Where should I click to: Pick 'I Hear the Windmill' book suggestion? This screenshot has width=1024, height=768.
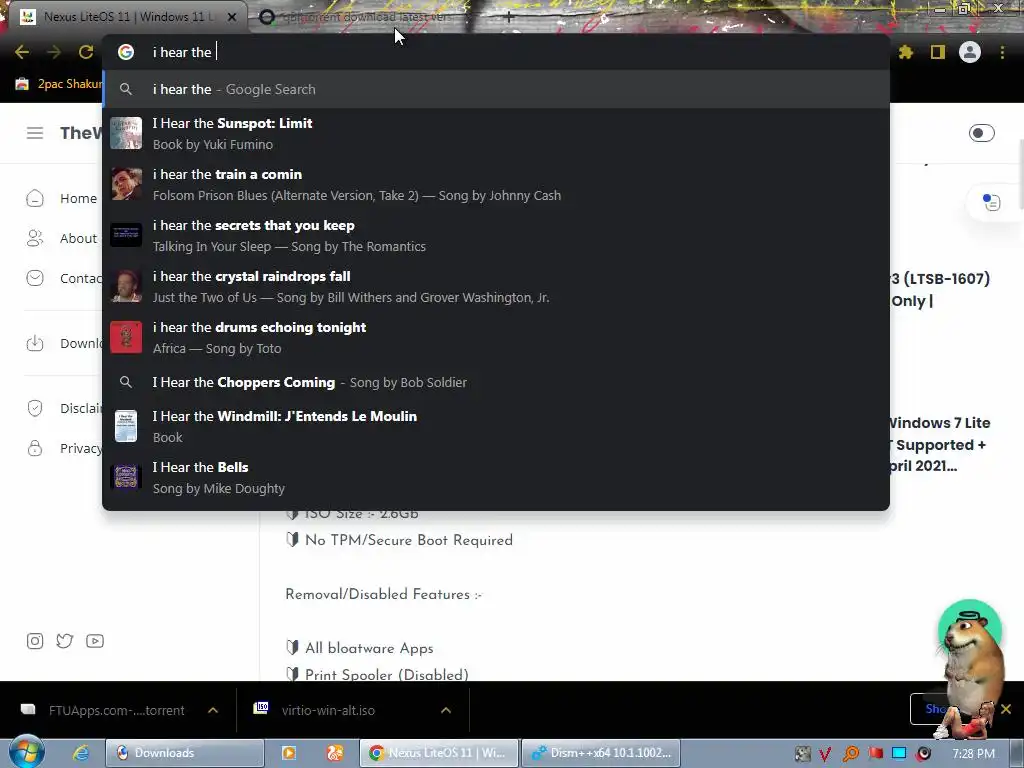click(496, 426)
